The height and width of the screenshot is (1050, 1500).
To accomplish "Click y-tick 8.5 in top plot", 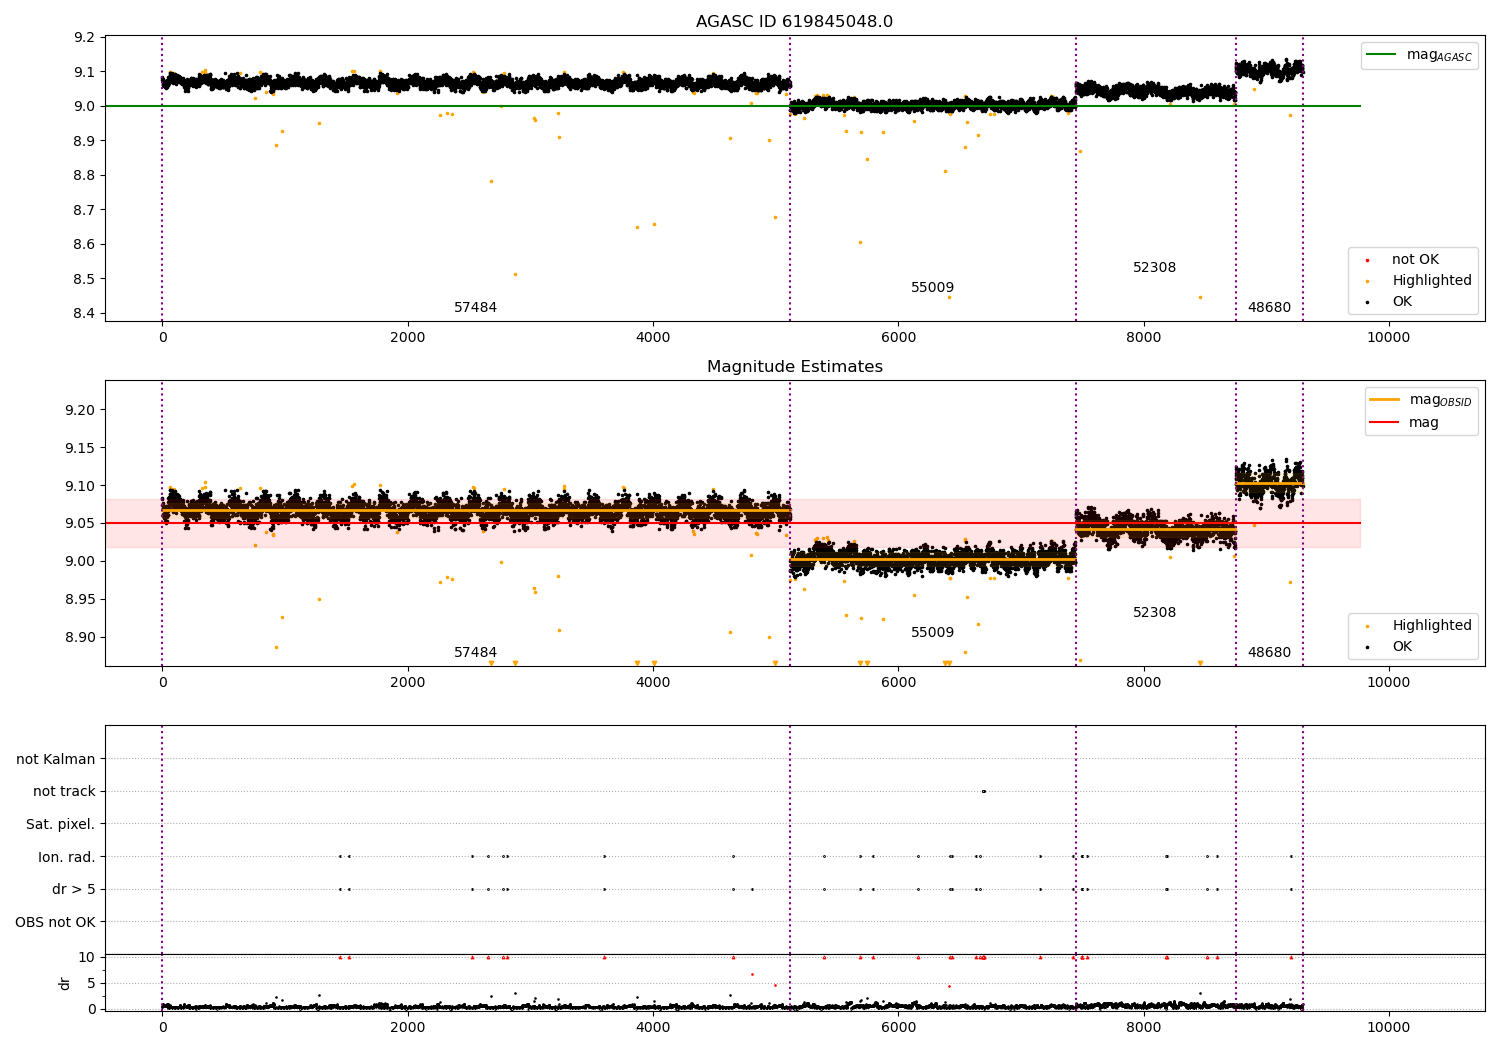I will click(x=85, y=279).
